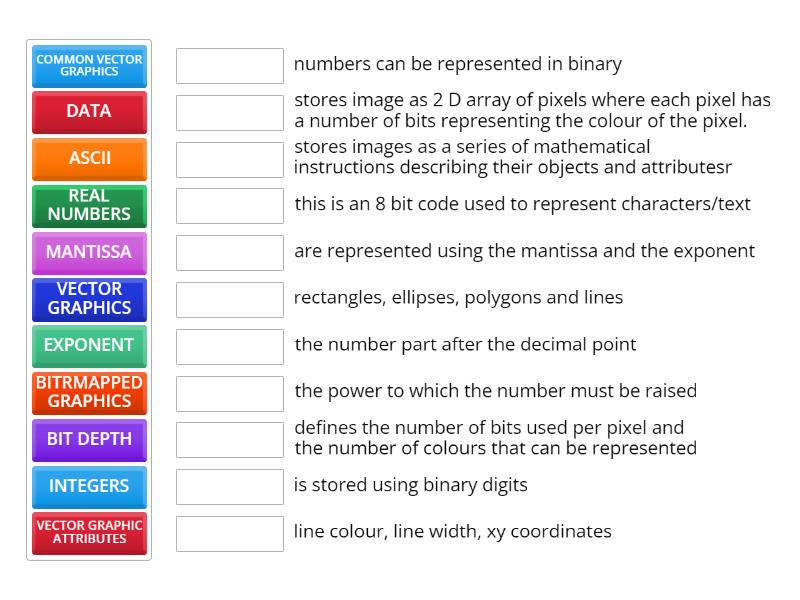
Task: Select the BIT DEPTH tile
Action: [x=89, y=439]
